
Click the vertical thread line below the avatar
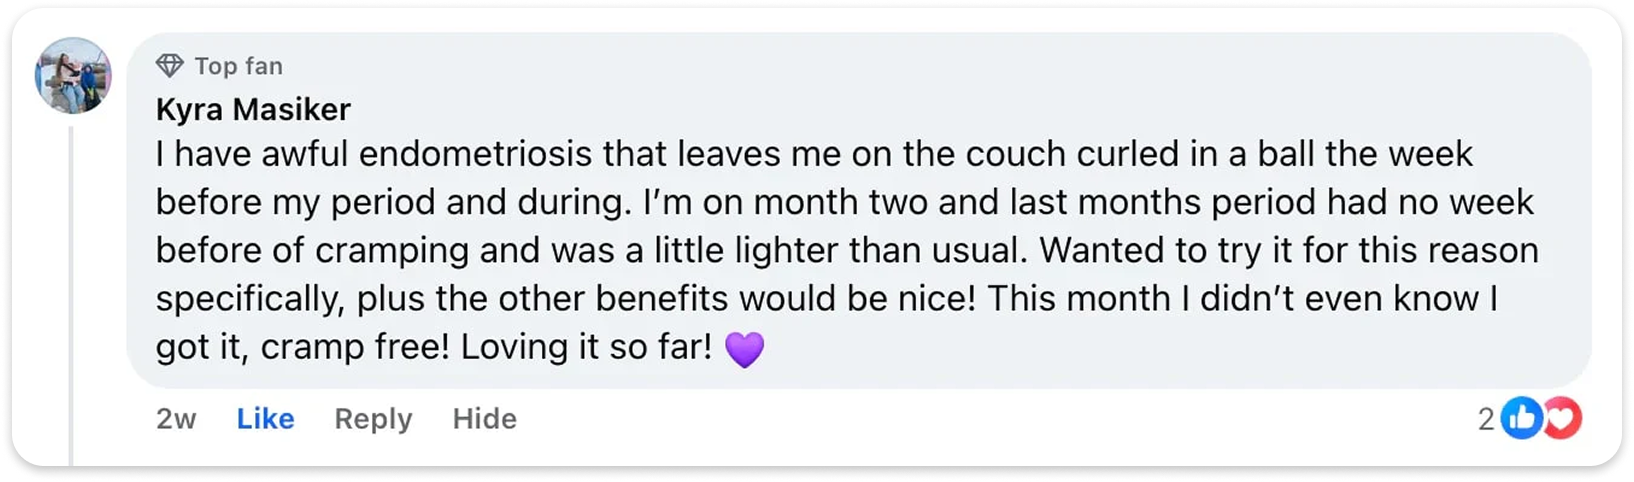pyautogui.click(x=72, y=300)
